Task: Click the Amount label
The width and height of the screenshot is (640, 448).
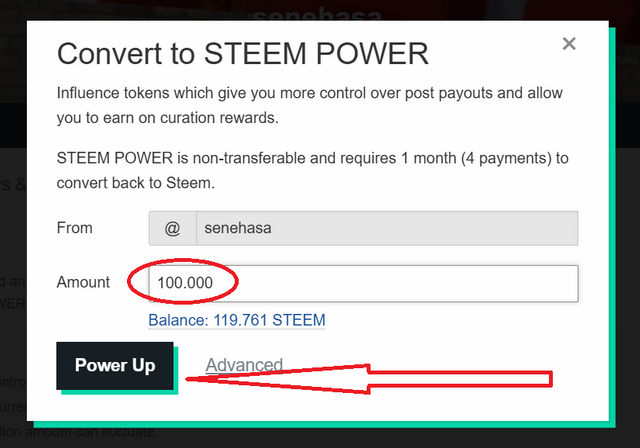Action: [x=83, y=282]
